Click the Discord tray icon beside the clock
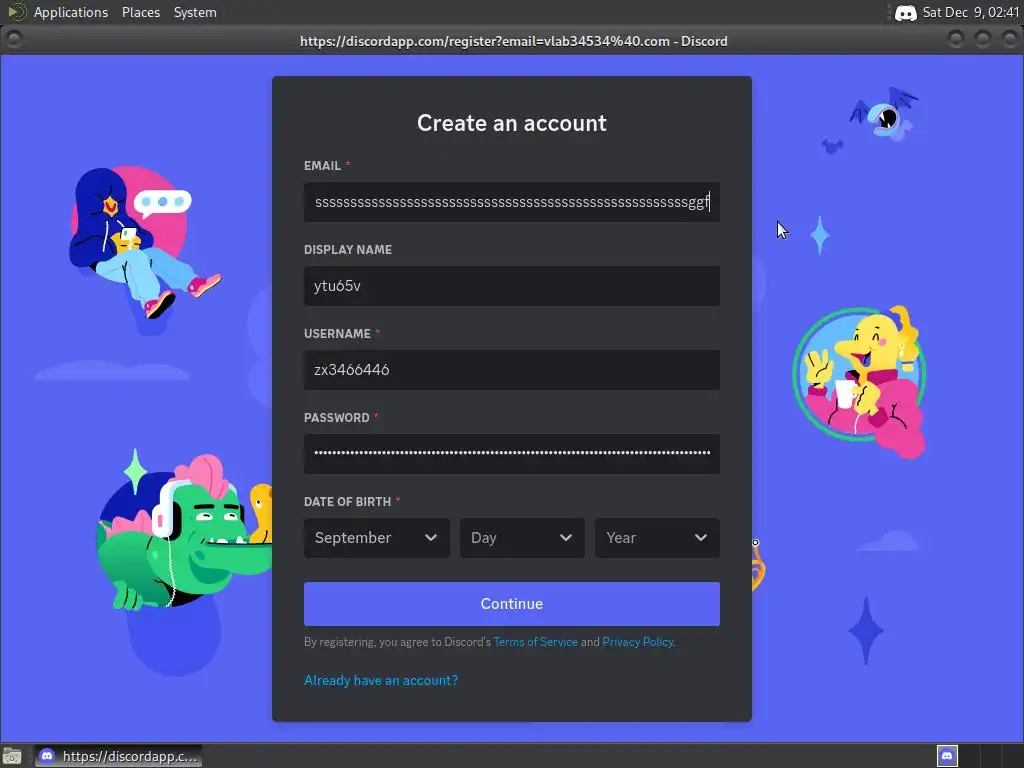 [x=905, y=12]
